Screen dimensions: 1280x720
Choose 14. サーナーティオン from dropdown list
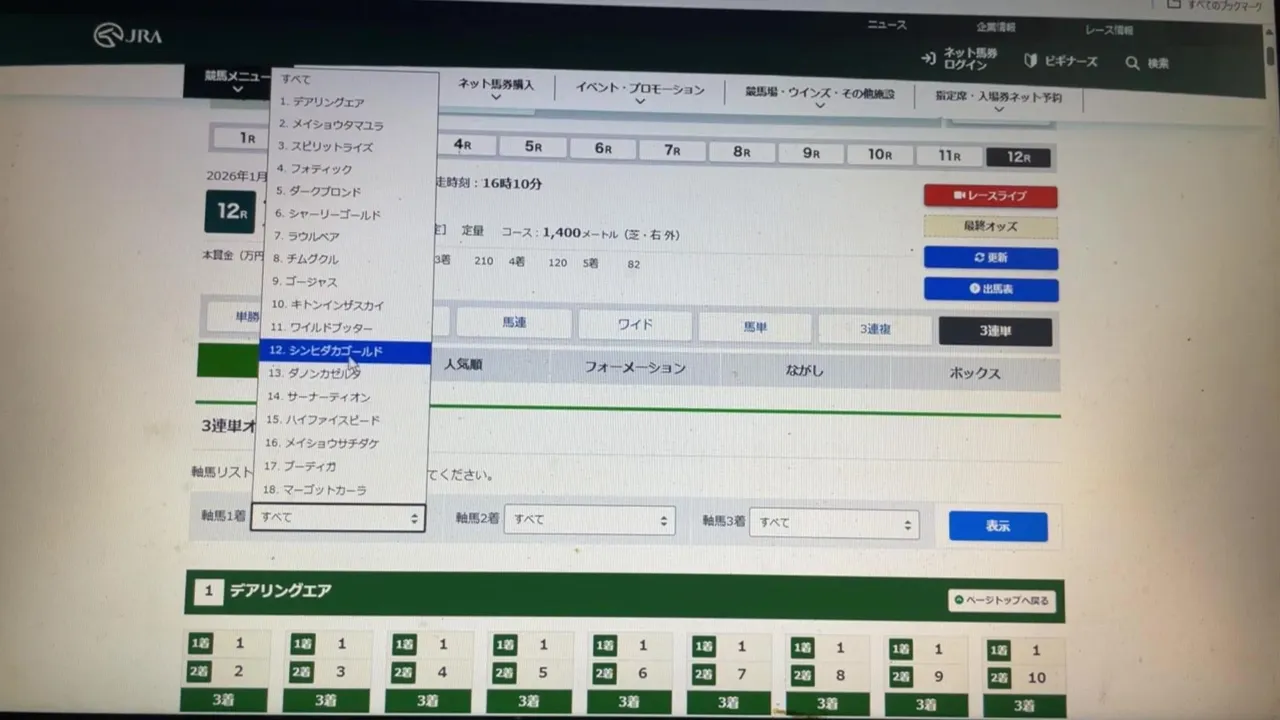(x=343, y=397)
